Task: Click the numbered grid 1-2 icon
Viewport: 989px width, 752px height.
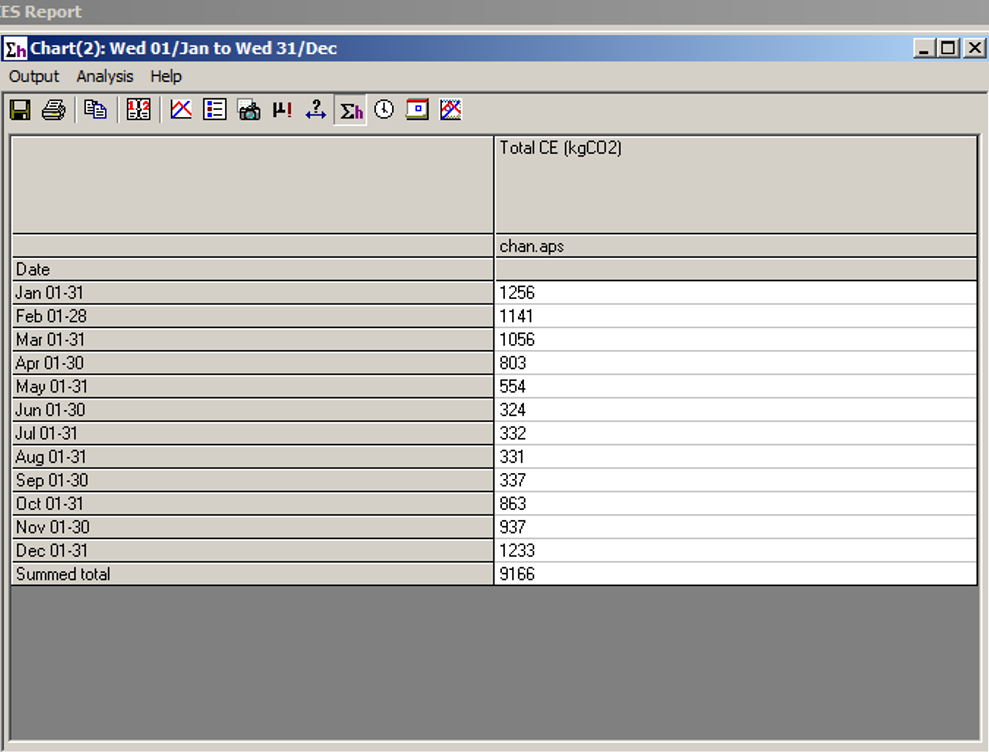Action: [139, 110]
